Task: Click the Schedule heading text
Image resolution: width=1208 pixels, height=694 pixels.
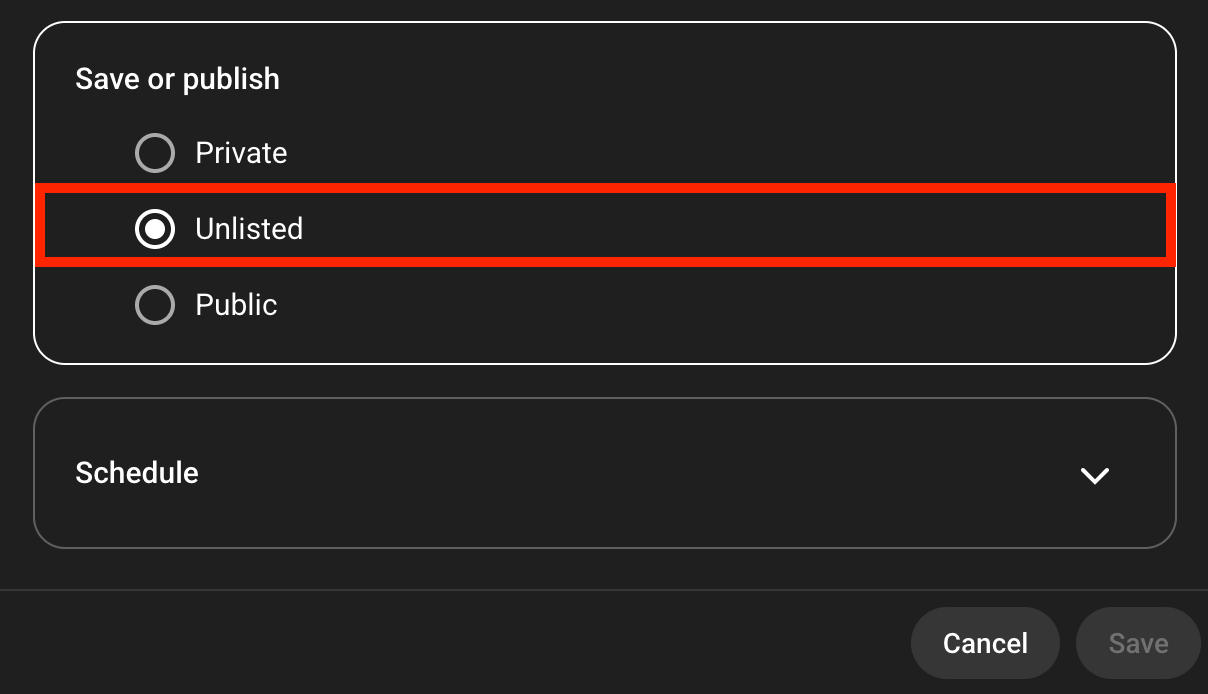Action: [x=137, y=473]
